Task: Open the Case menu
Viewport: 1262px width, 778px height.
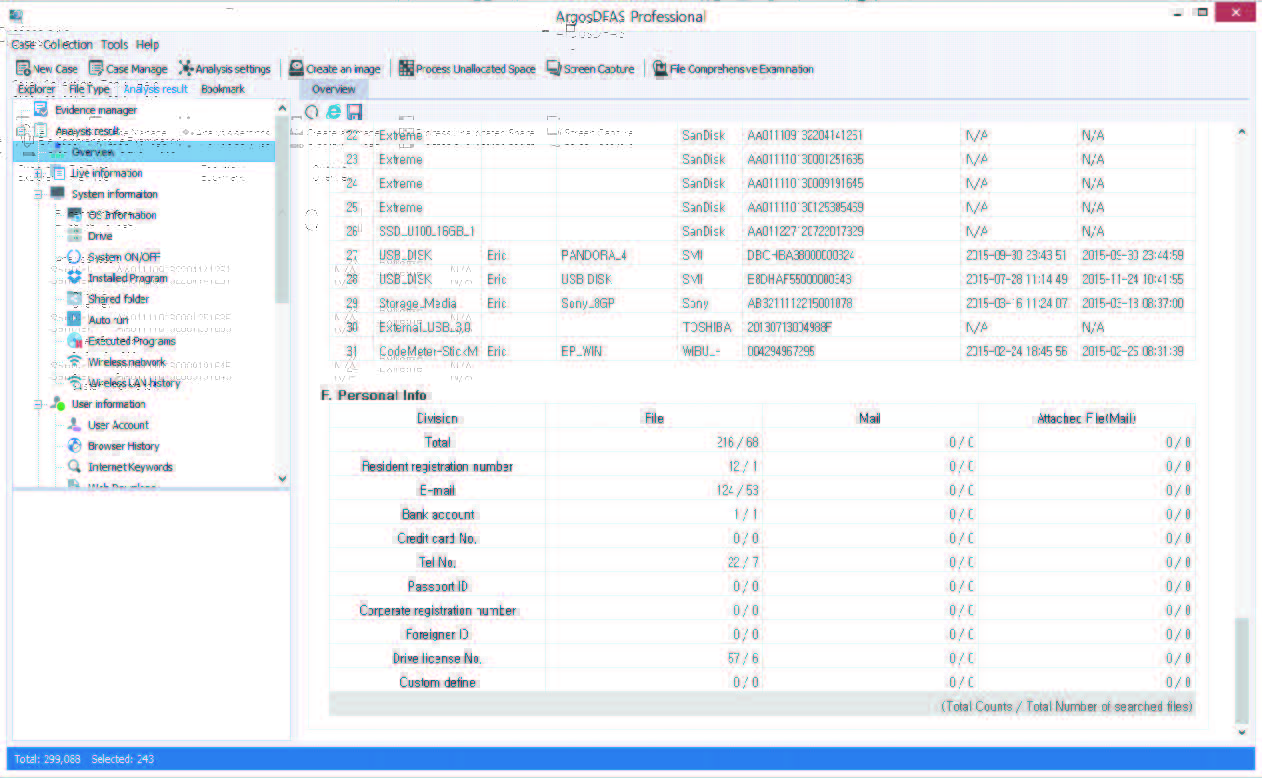Action: [22, 44]
